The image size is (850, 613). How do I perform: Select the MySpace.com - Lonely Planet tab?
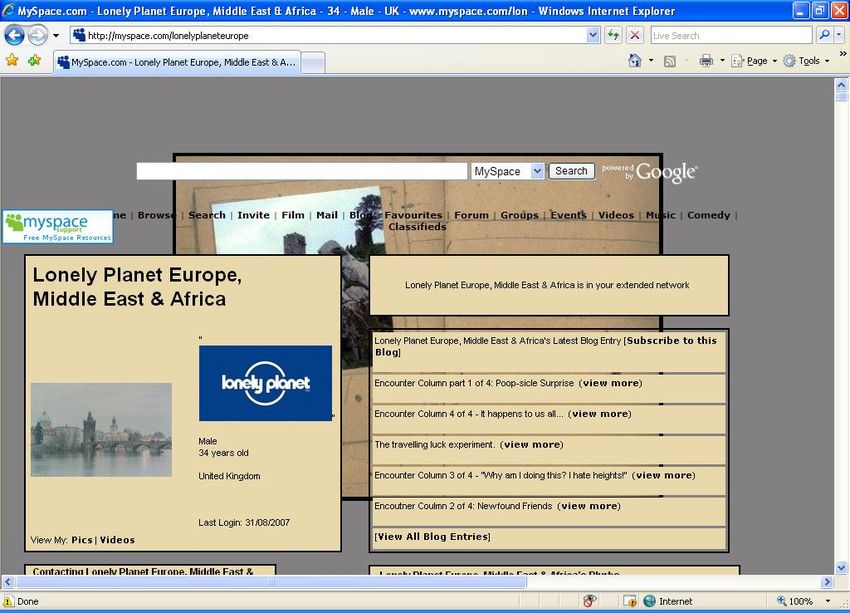(x=177, y=62)
